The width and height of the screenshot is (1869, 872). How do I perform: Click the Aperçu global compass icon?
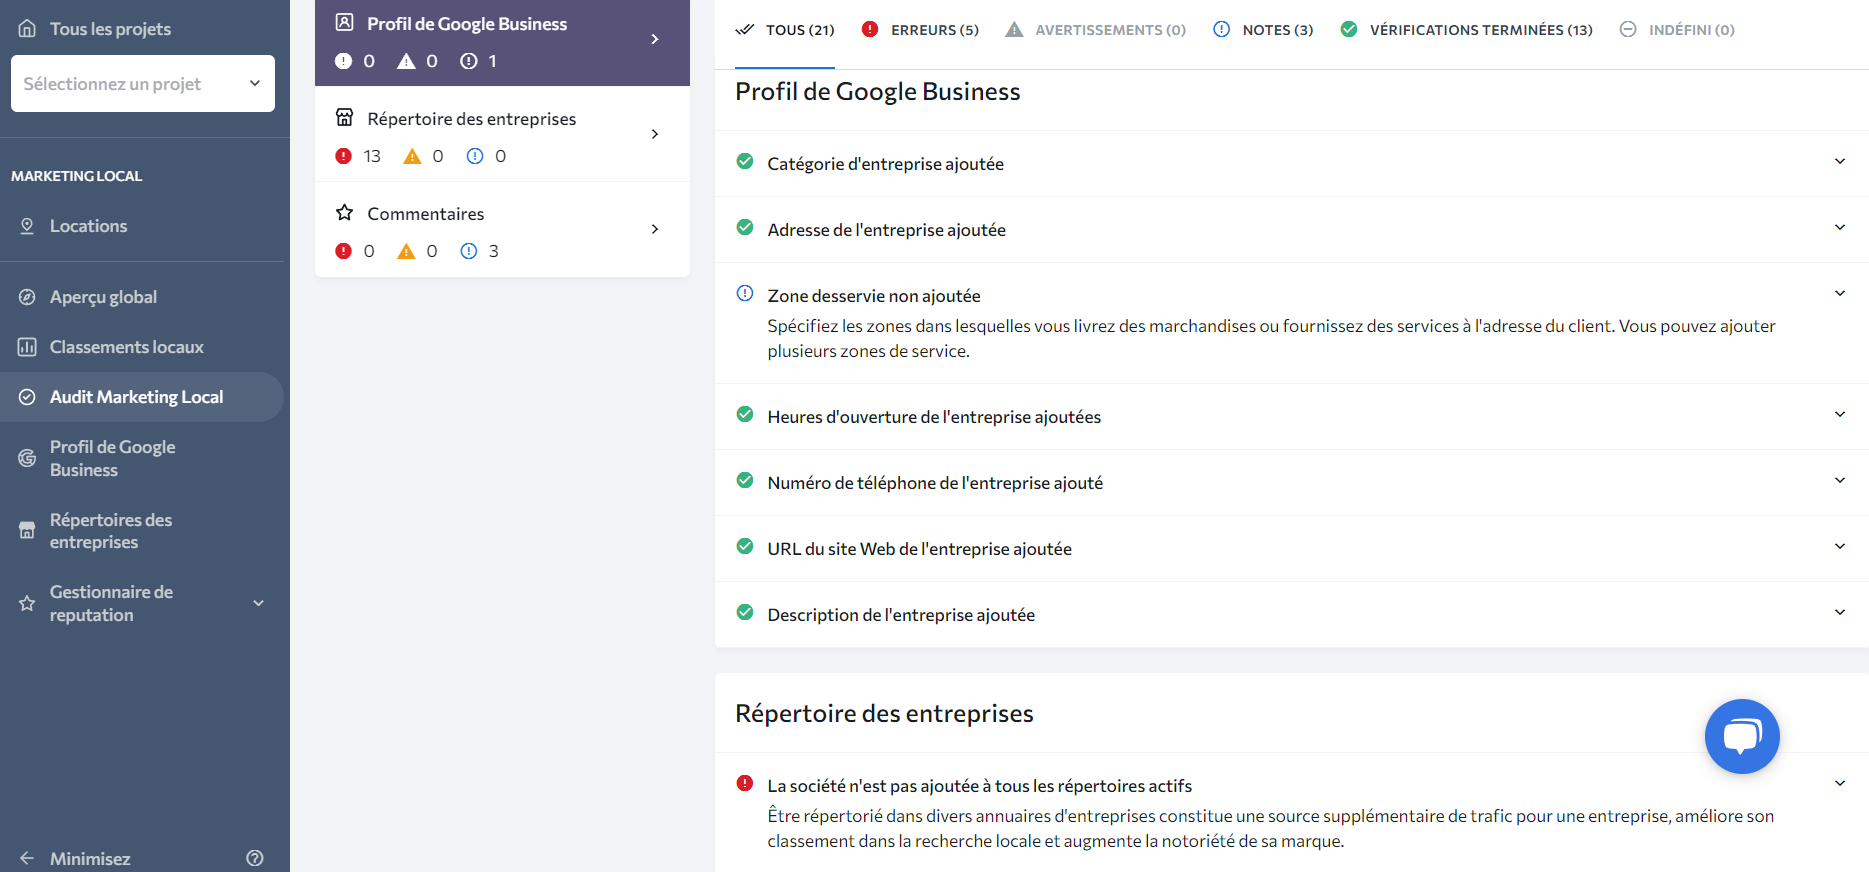point(28,297)
